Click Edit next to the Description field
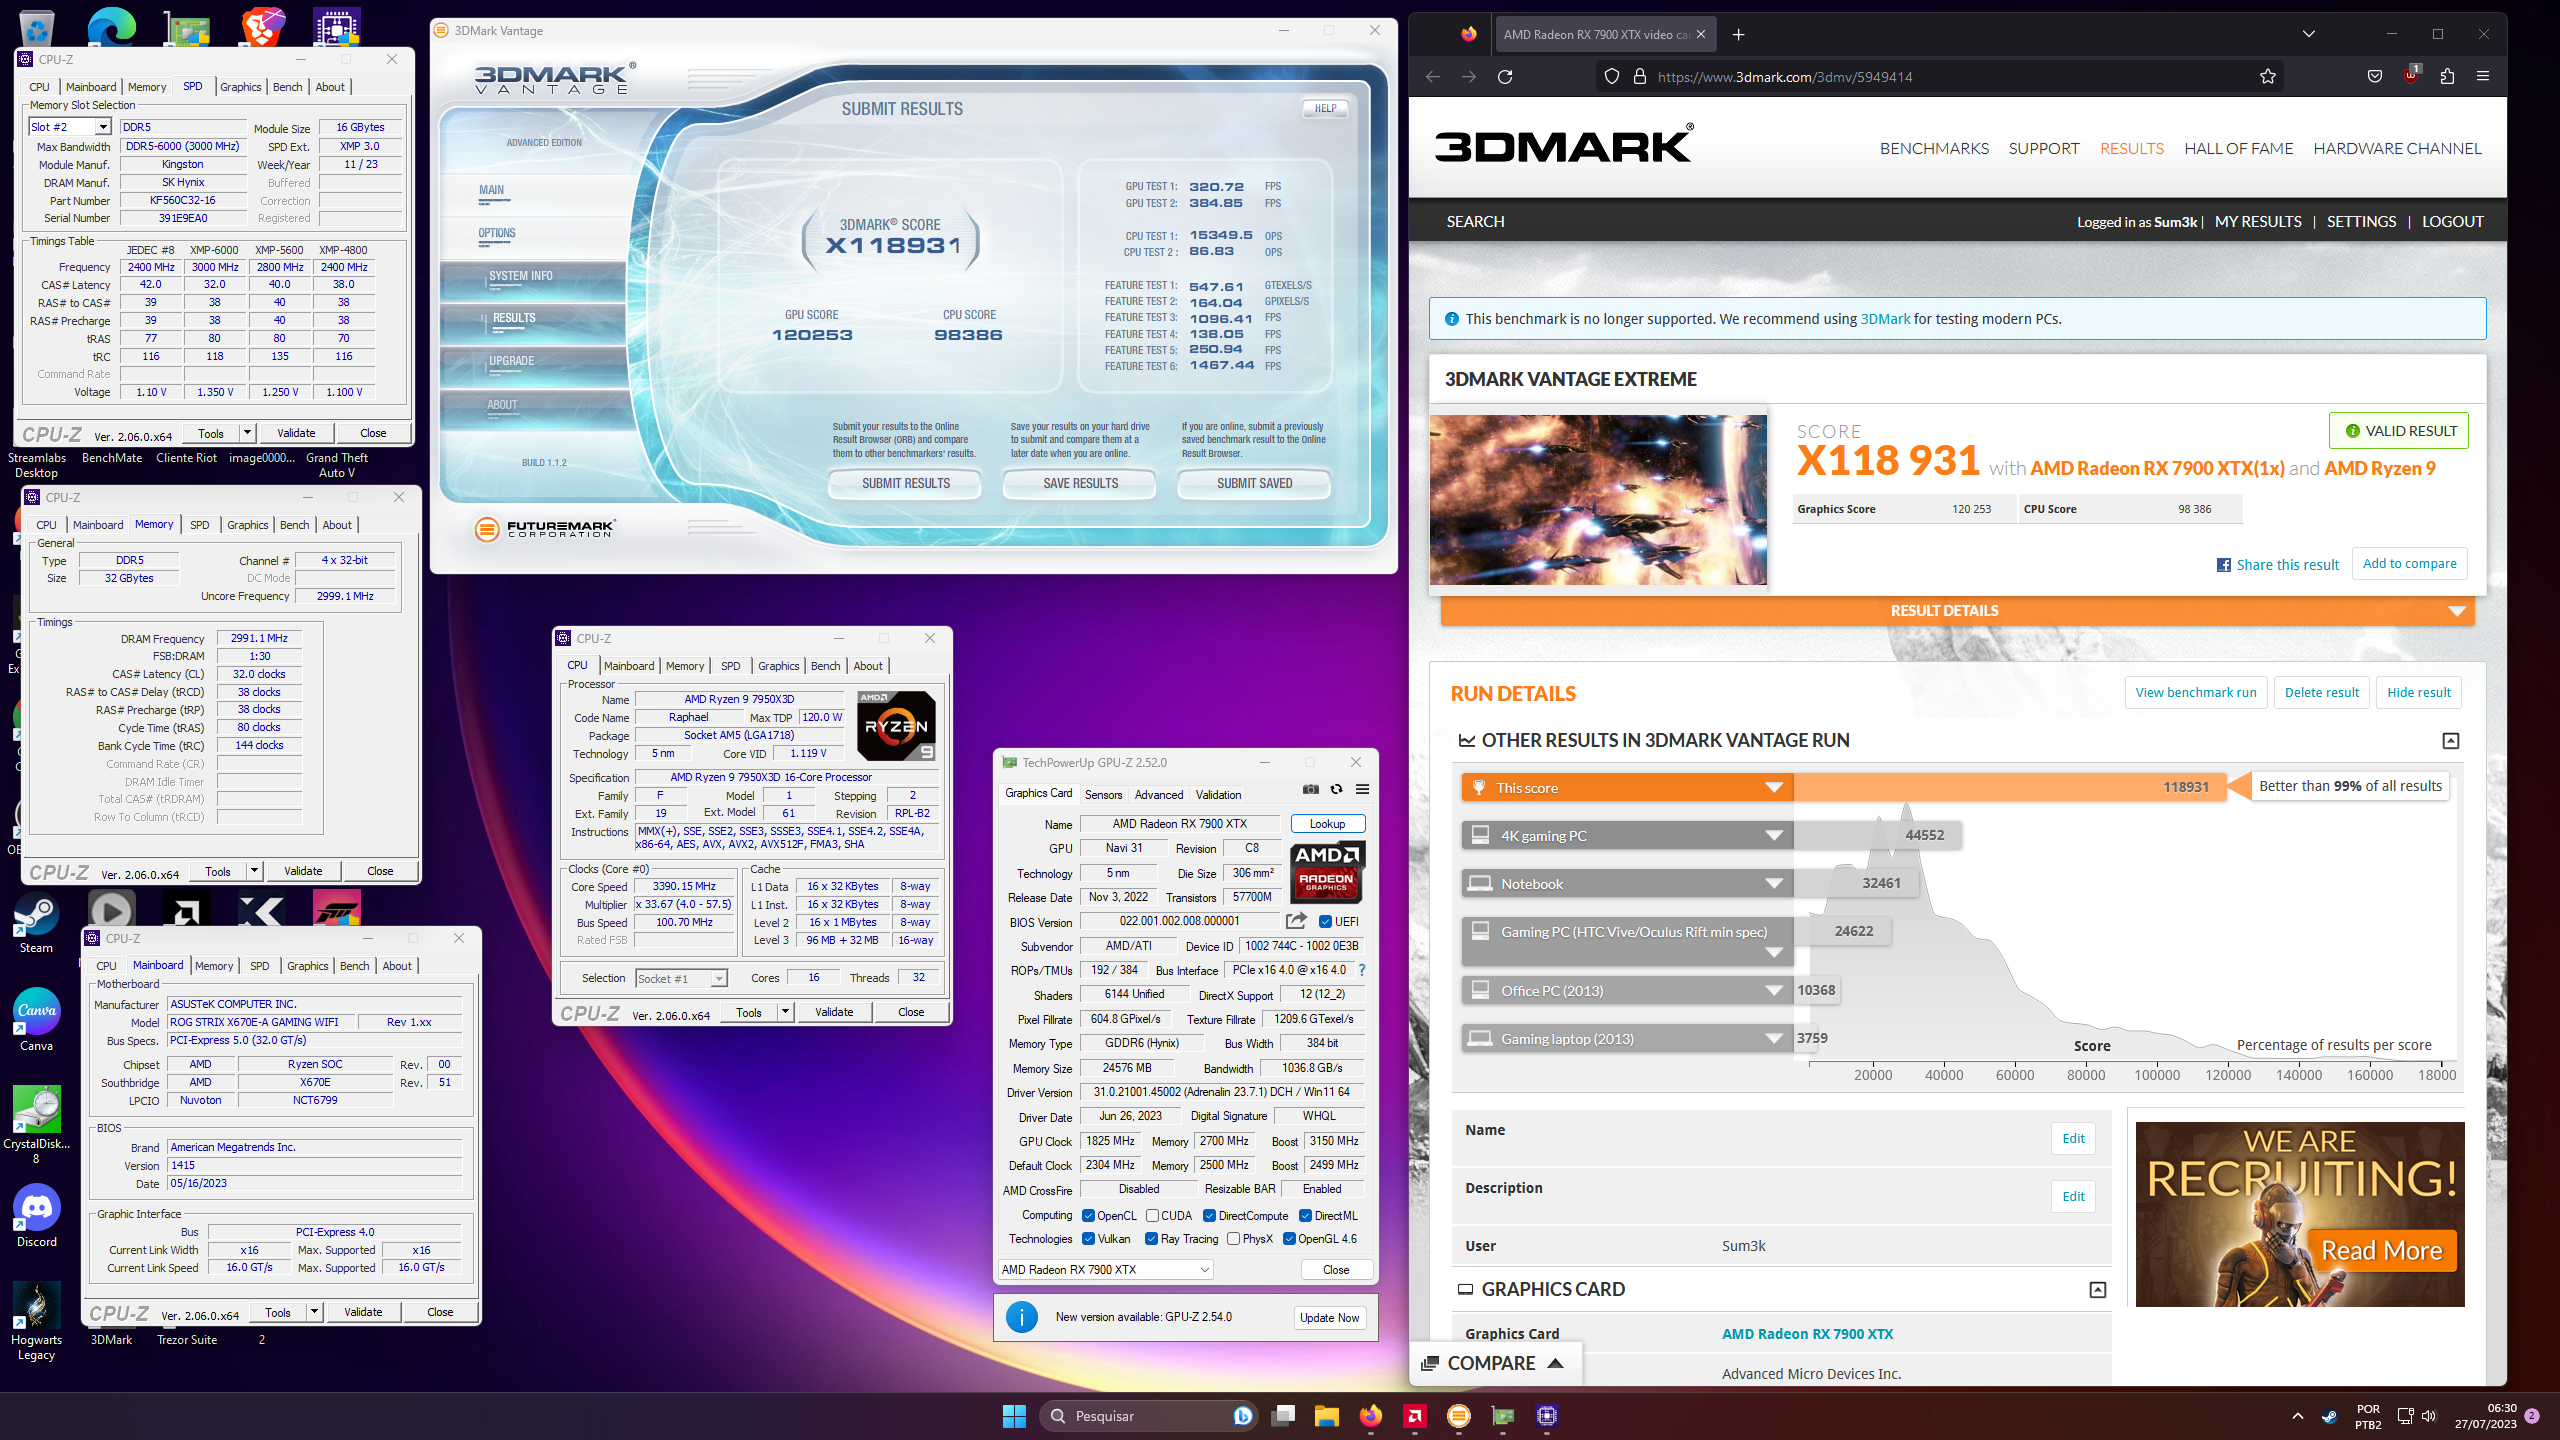The height and width of the screenshot is (1440, 2560). 2073,1197
